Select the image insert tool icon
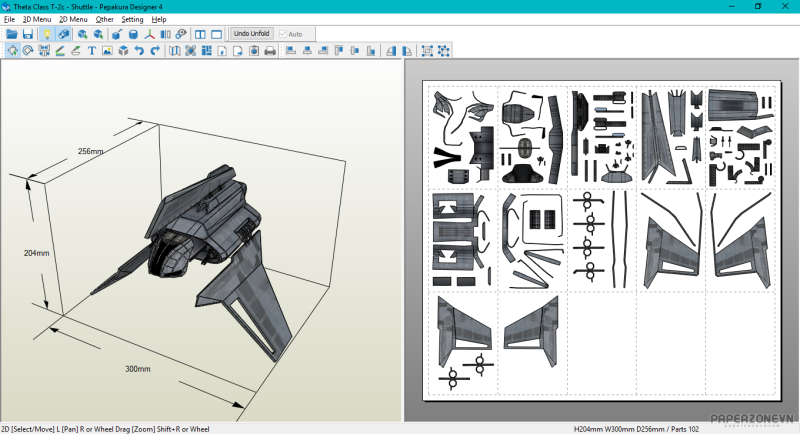 click(107, 51)
